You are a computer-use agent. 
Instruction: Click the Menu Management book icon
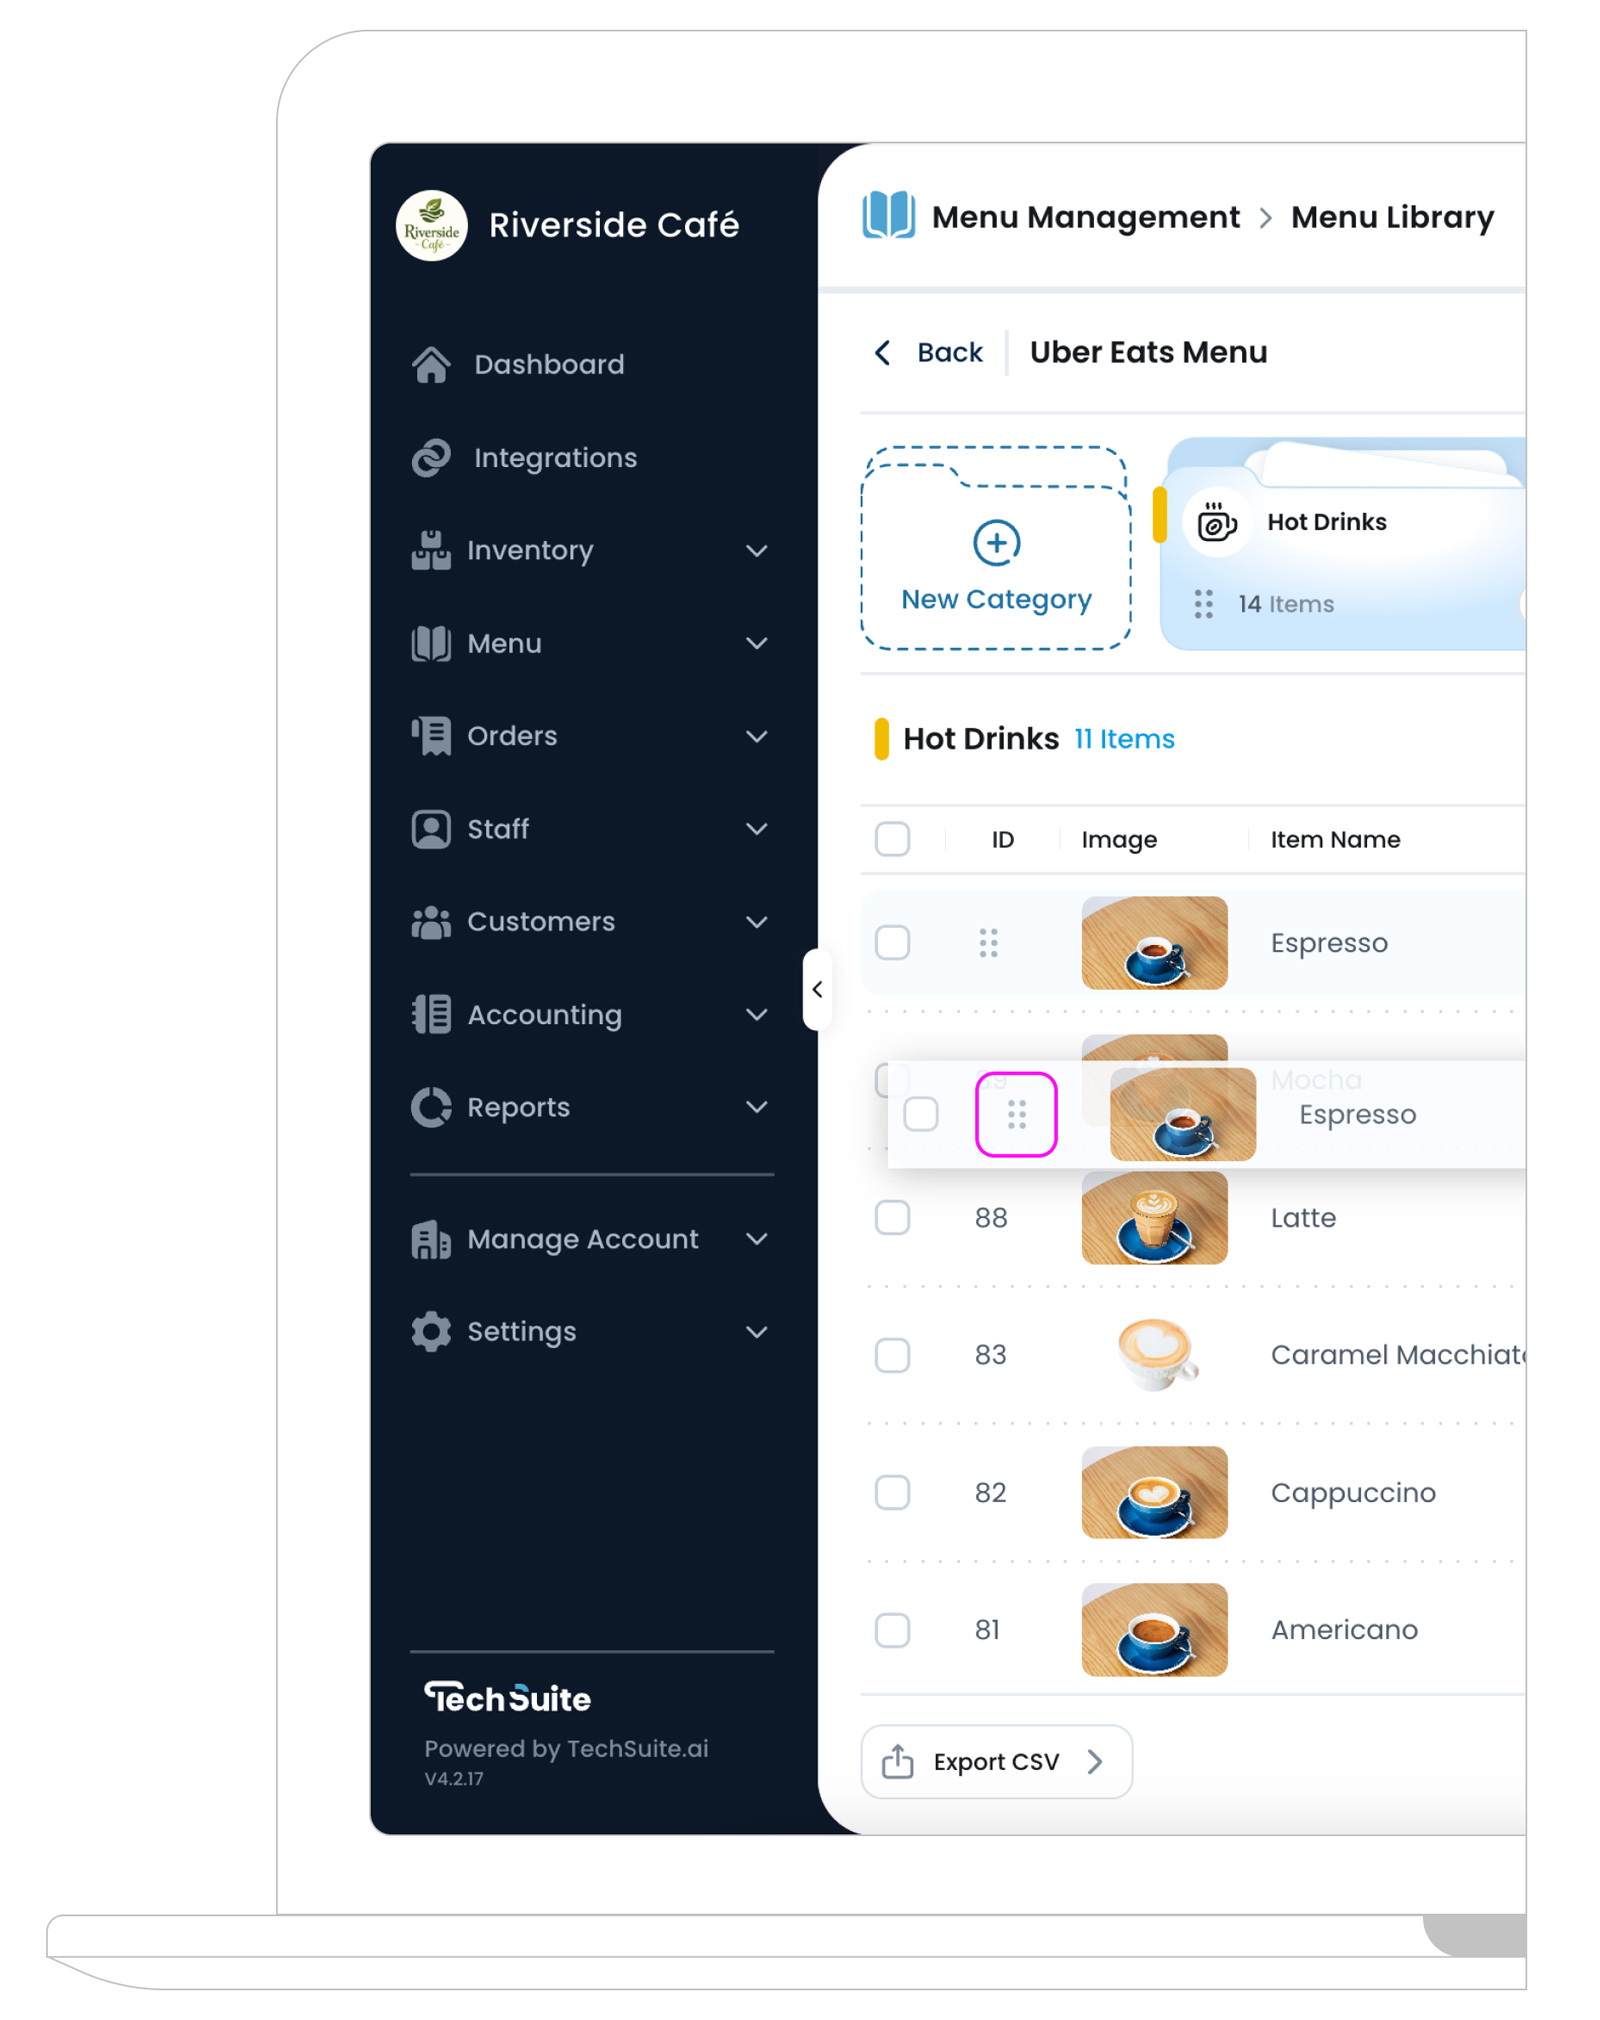[887, 215]
